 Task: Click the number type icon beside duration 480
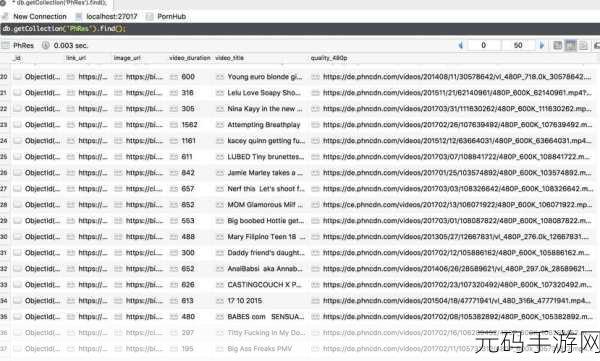tap(174, 317)
